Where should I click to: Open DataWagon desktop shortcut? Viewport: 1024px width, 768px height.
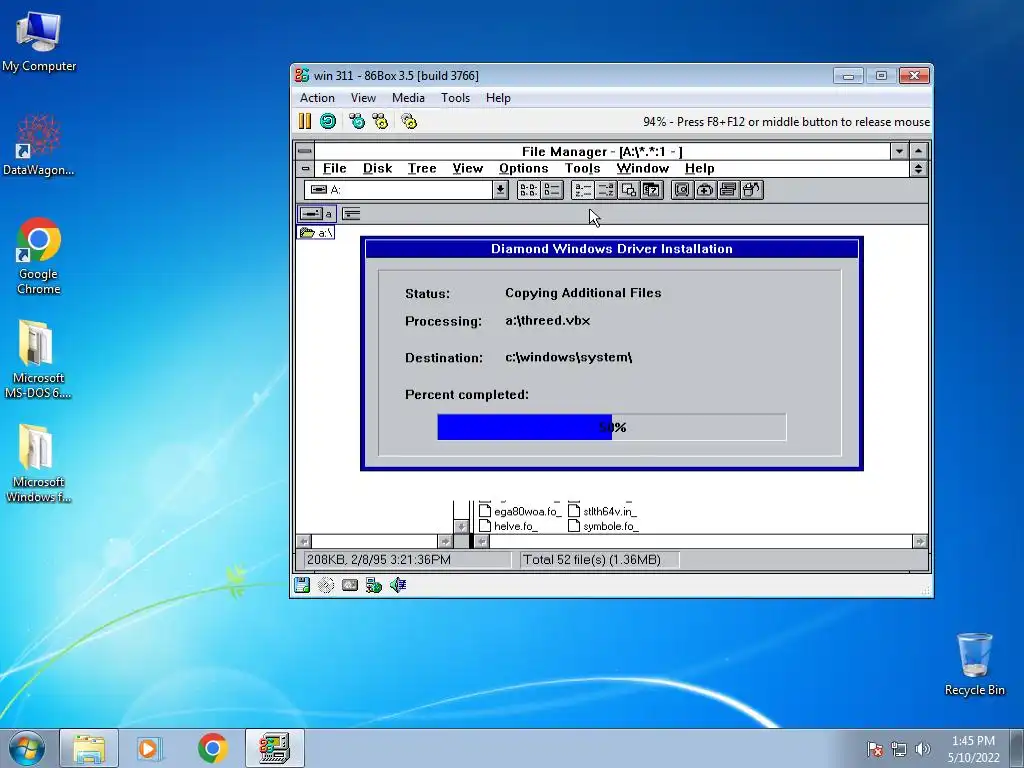tap(39, 145)
